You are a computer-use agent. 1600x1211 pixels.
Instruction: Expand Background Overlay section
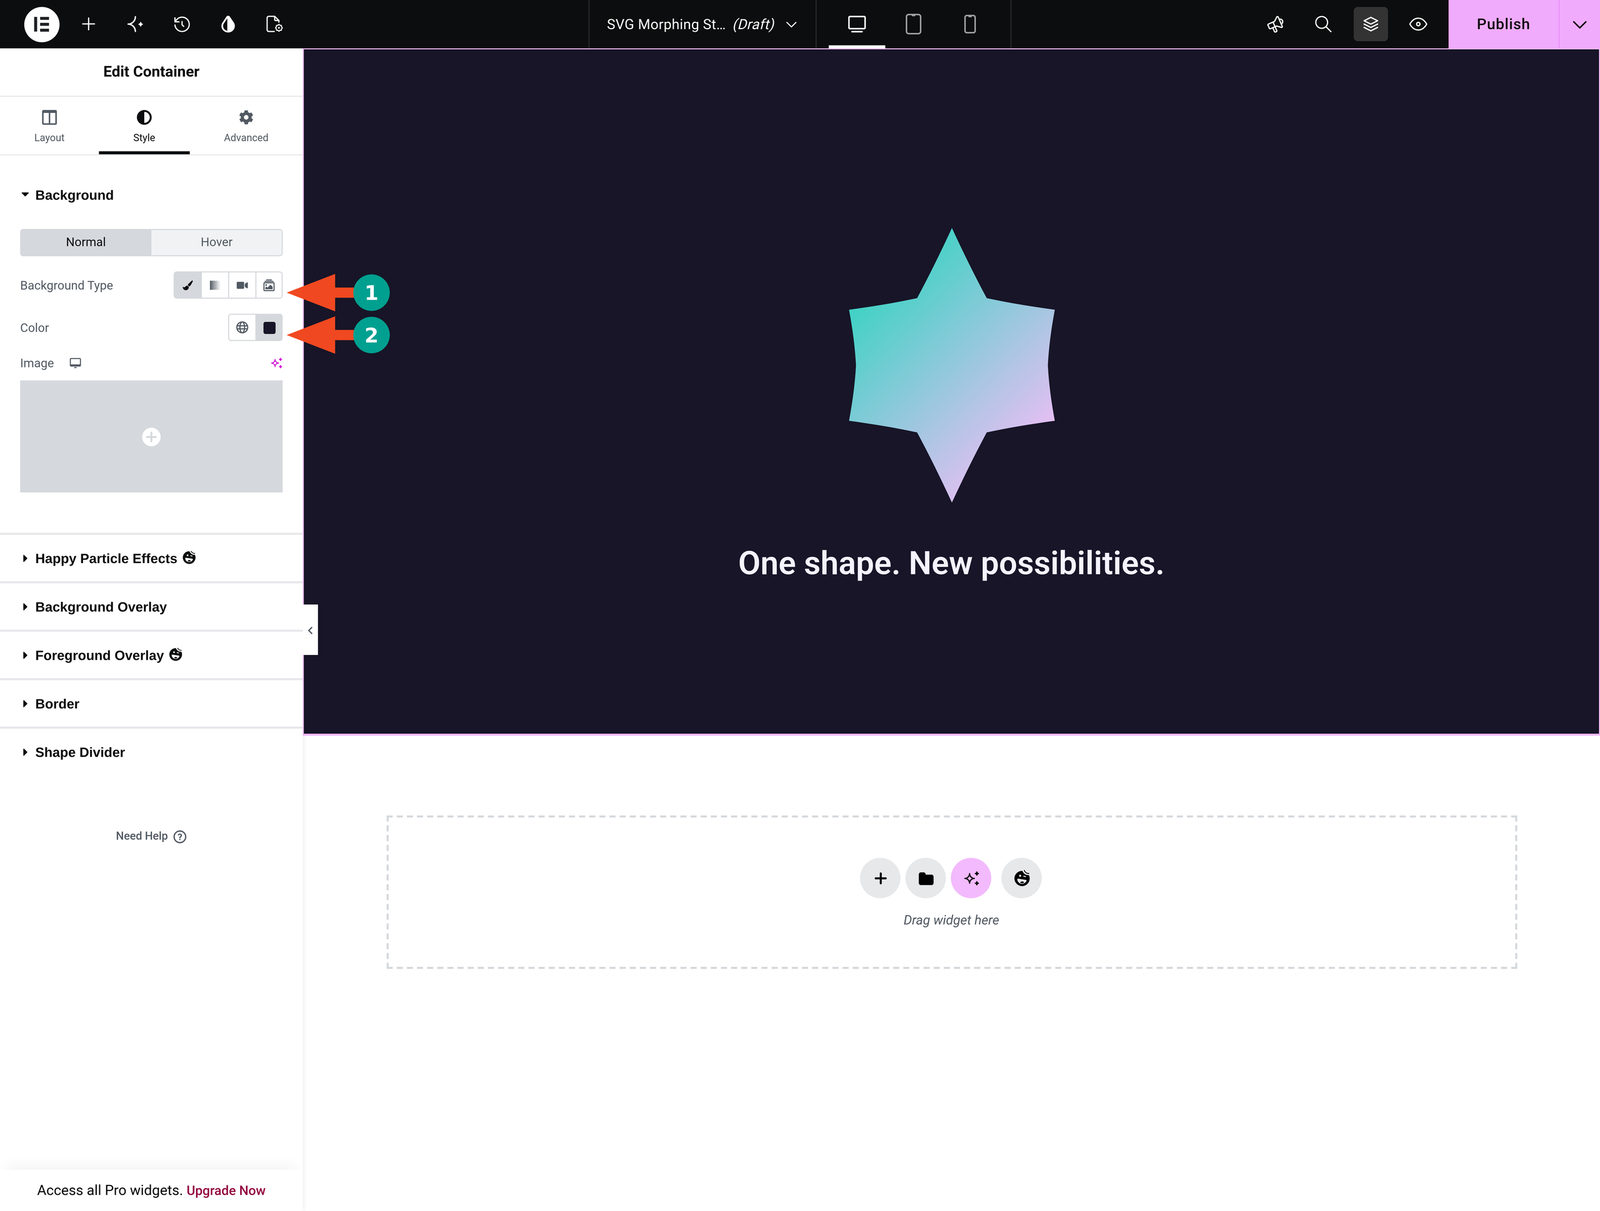[x=151, y=607]
